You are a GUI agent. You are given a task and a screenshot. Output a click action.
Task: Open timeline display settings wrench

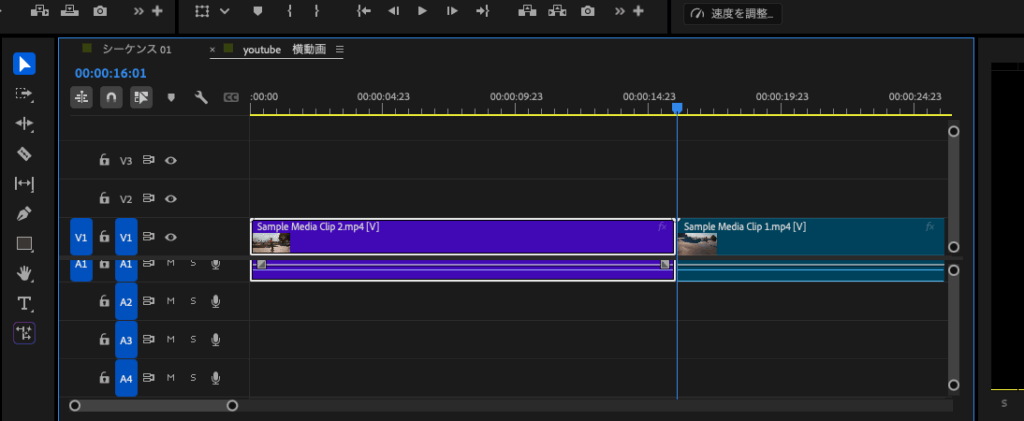(201, 97)
